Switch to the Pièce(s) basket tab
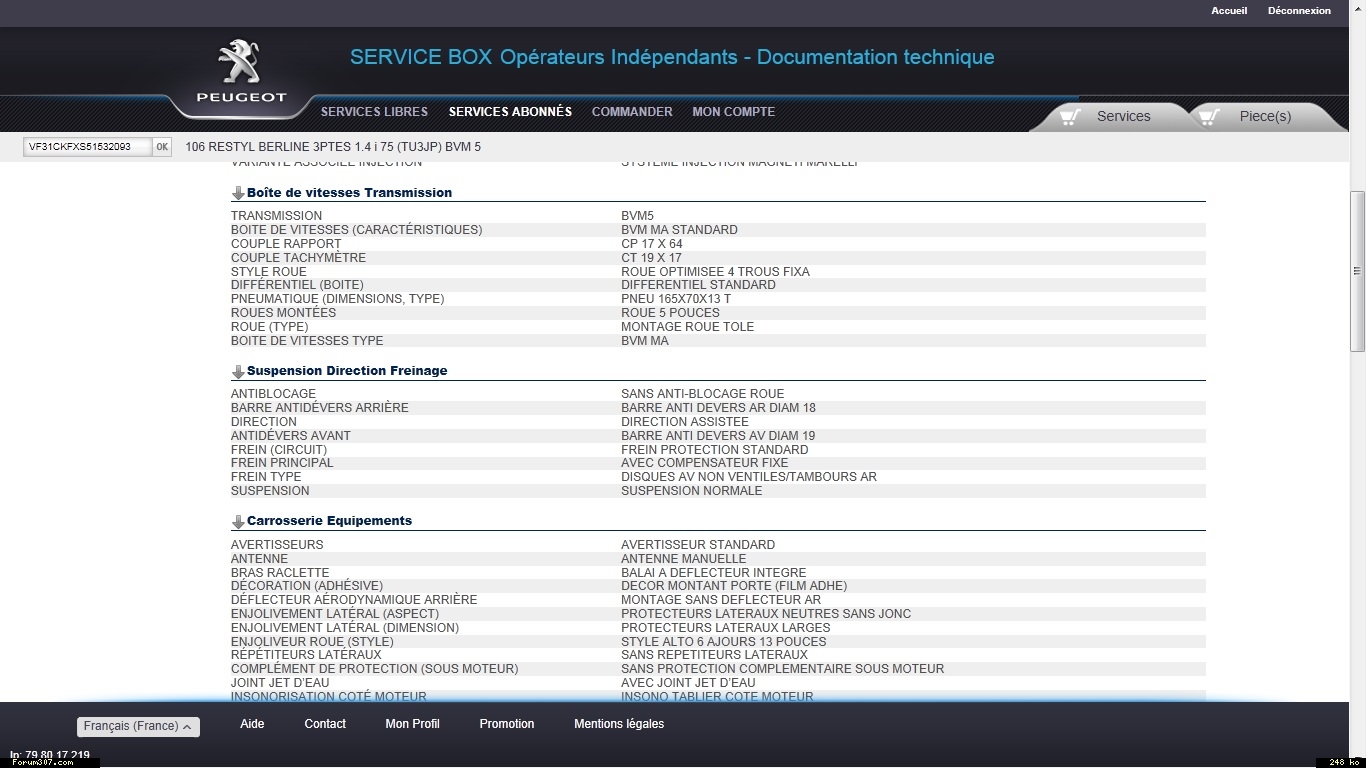This screenshot has width=1366, height=768. tap(1265, 116)
